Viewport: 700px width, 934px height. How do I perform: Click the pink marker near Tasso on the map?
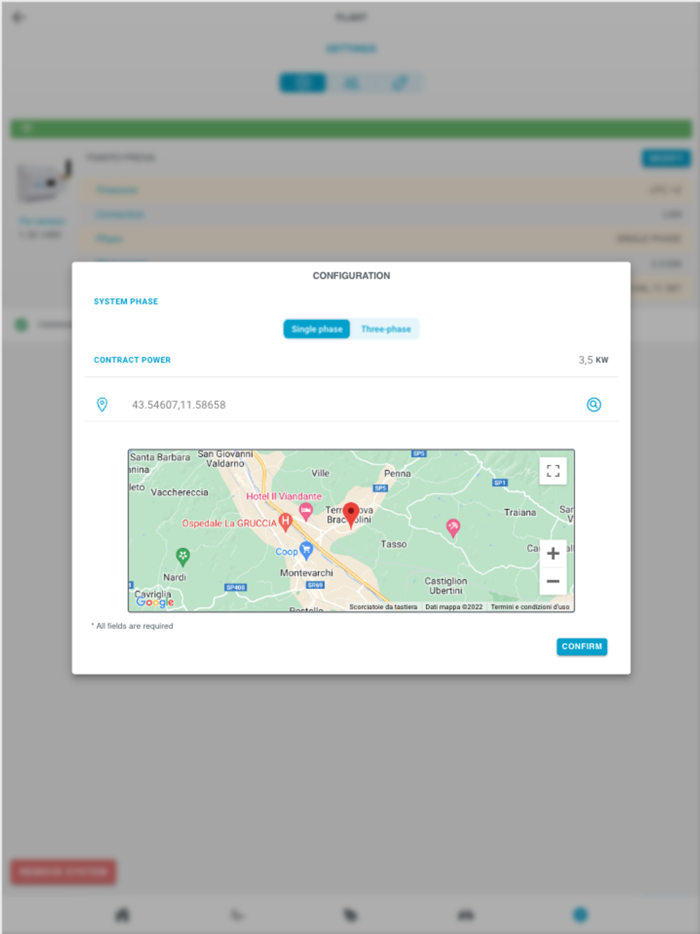pos(453,527)
